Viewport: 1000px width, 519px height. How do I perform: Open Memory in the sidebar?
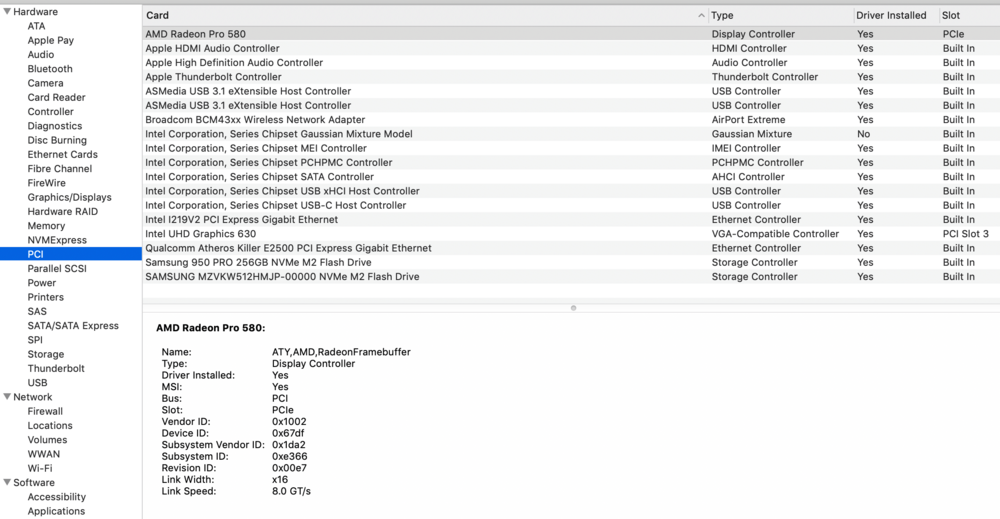[46, 226]
